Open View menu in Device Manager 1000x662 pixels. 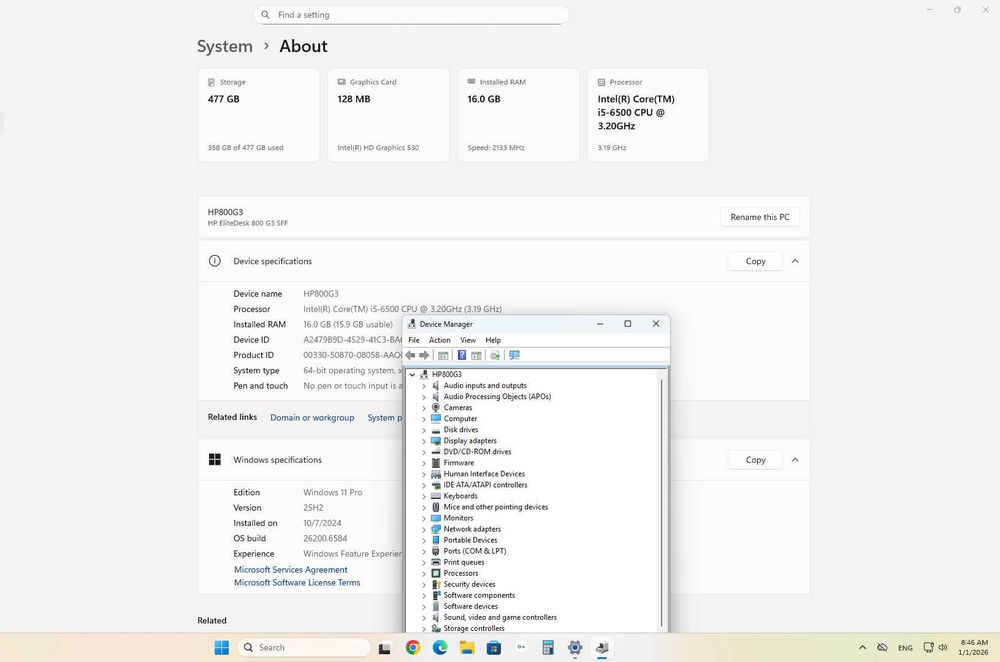pos(468,340)
